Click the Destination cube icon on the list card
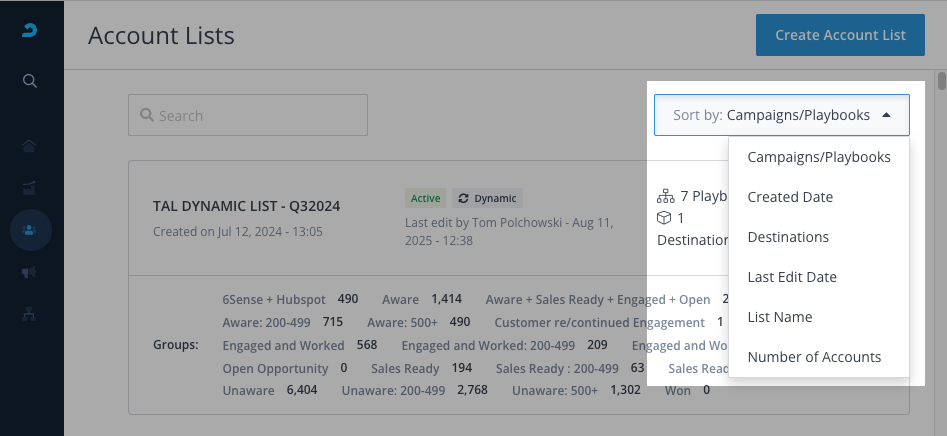947x436 pixels. [664, 218]
